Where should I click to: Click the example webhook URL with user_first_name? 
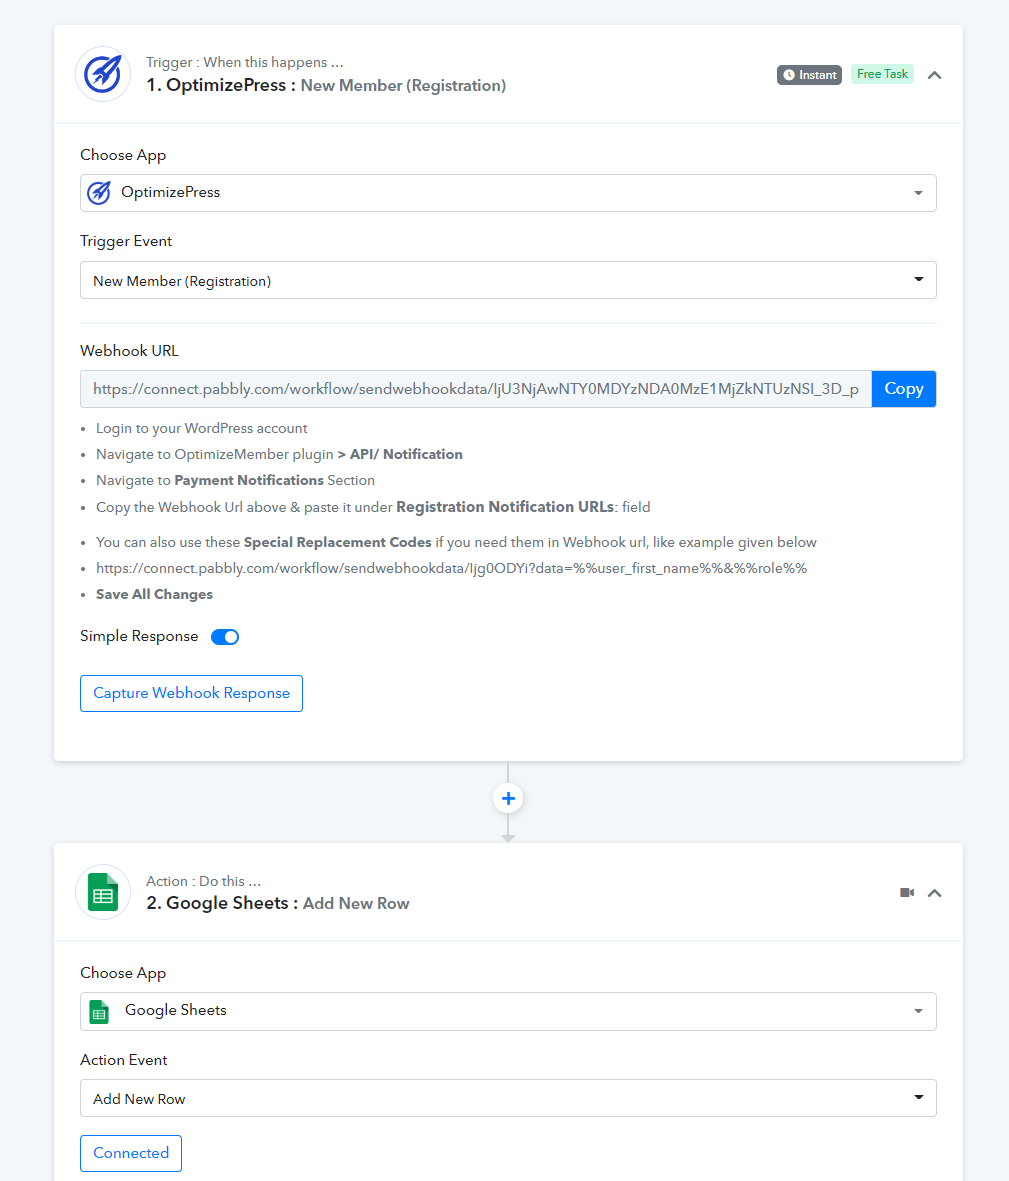(451, 568)
